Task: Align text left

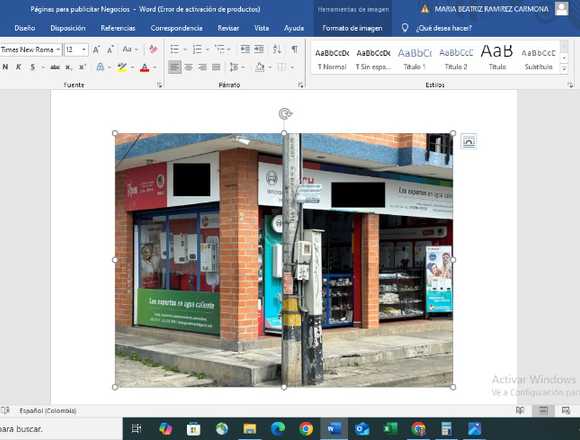Action: (x=175, y=67)
